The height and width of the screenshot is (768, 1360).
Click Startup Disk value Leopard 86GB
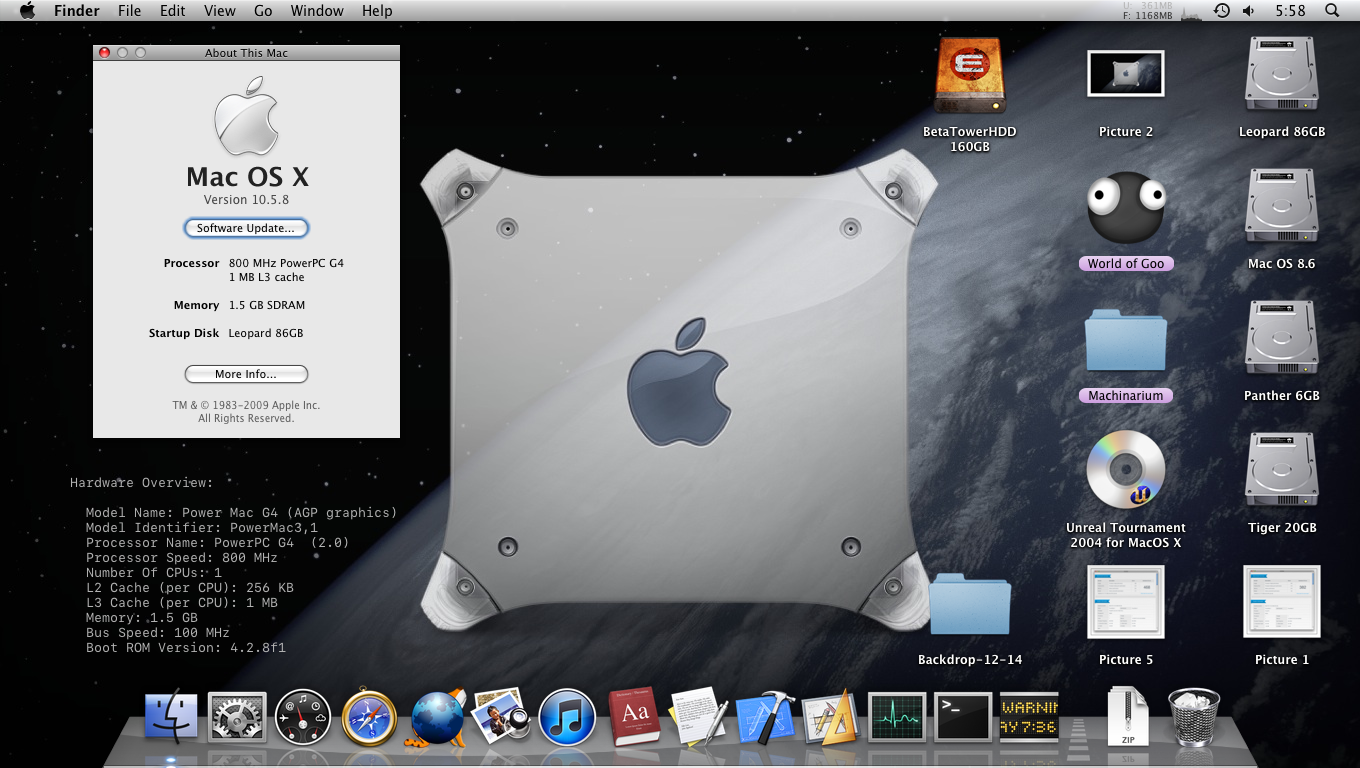pyautogui.click(x=266, y=333)
